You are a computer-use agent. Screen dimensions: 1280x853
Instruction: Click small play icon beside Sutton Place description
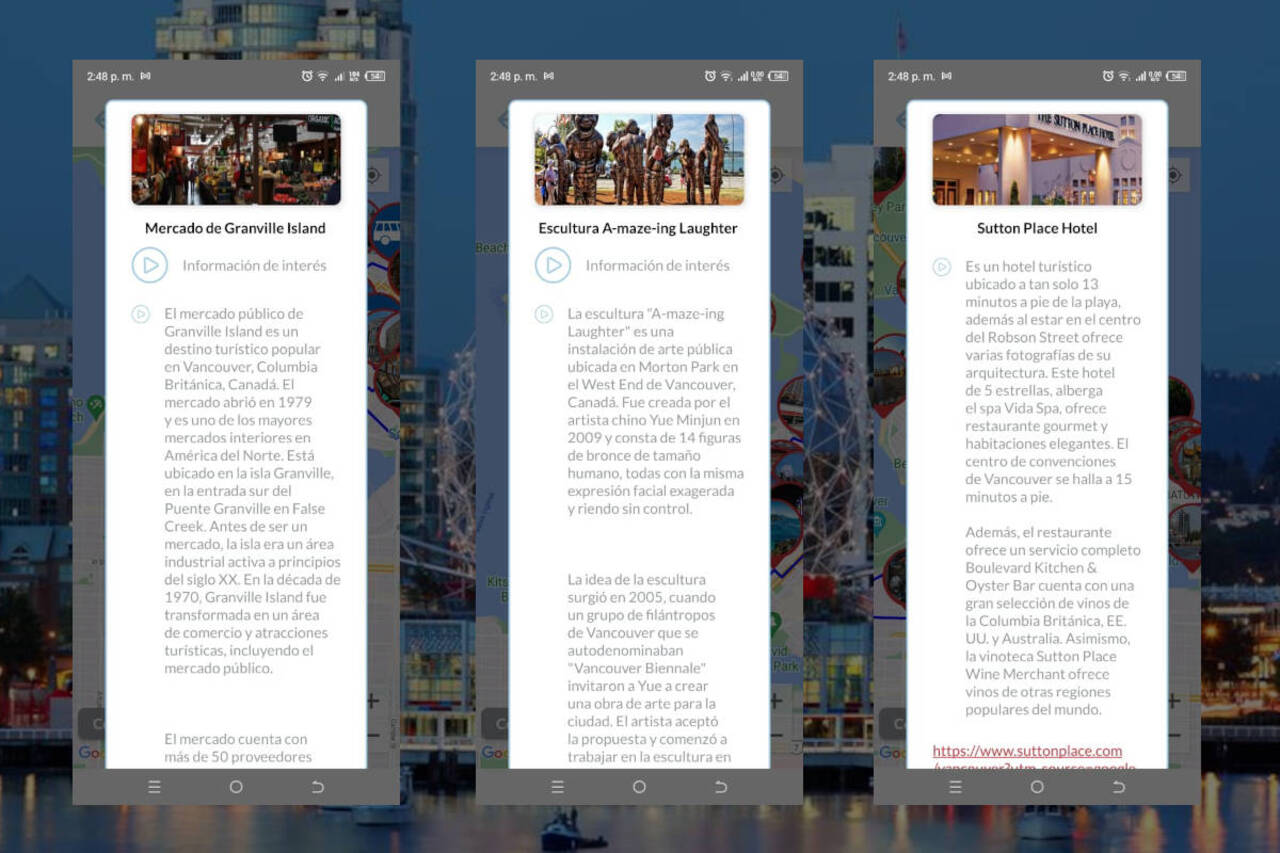(x=941, y=267)
